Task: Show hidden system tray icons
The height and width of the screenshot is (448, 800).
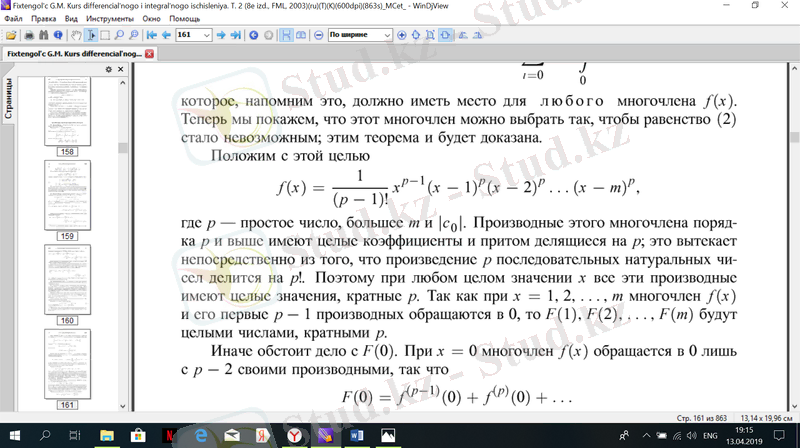Action: pos(646,436)
